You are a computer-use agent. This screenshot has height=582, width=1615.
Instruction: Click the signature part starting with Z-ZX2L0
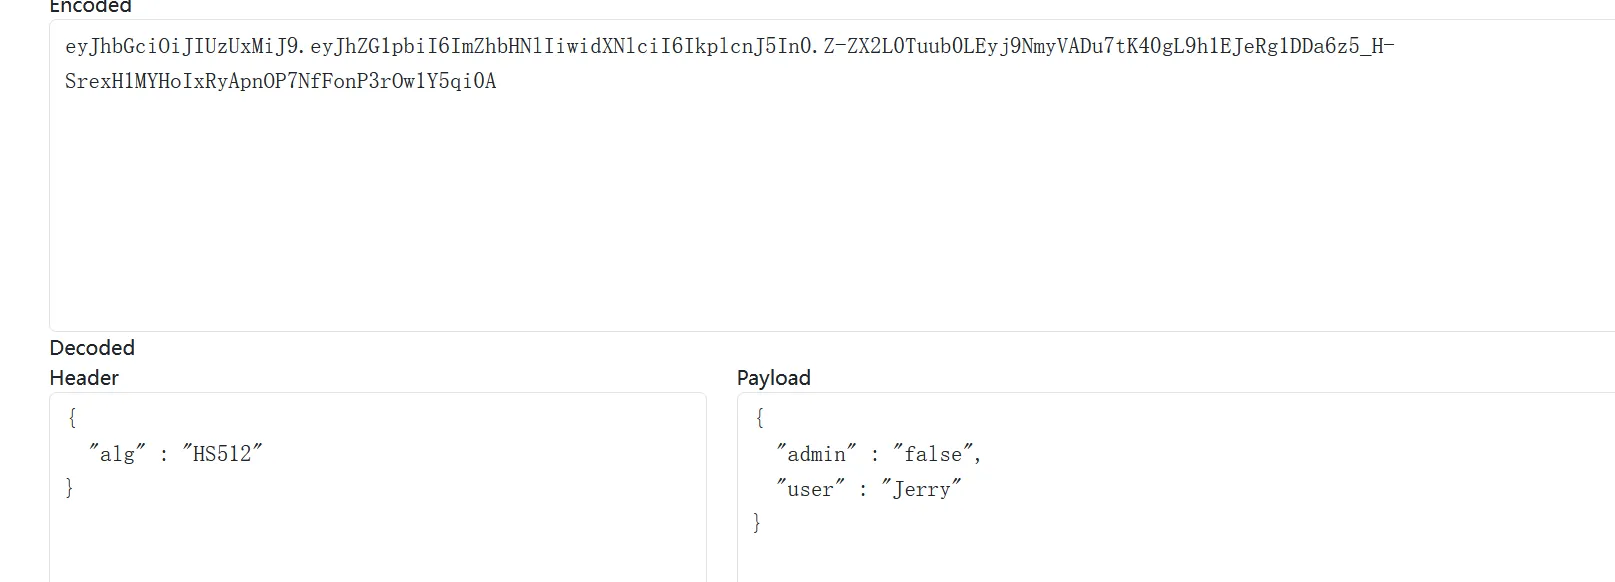click(x=1100, y=46)
